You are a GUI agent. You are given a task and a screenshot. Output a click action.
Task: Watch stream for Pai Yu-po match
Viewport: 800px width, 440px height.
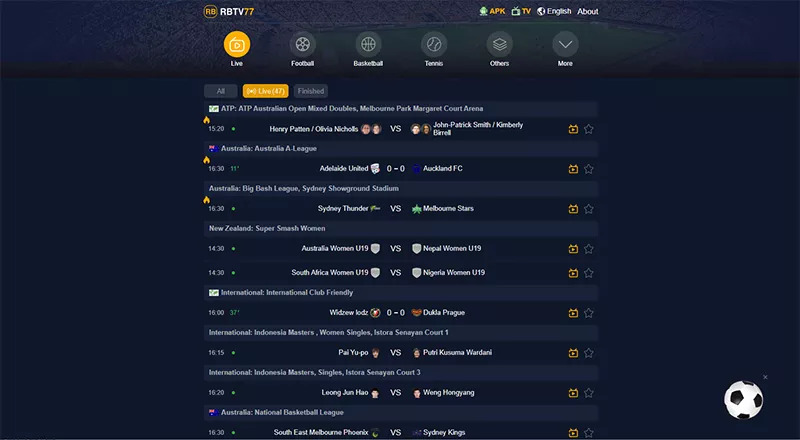573,353
